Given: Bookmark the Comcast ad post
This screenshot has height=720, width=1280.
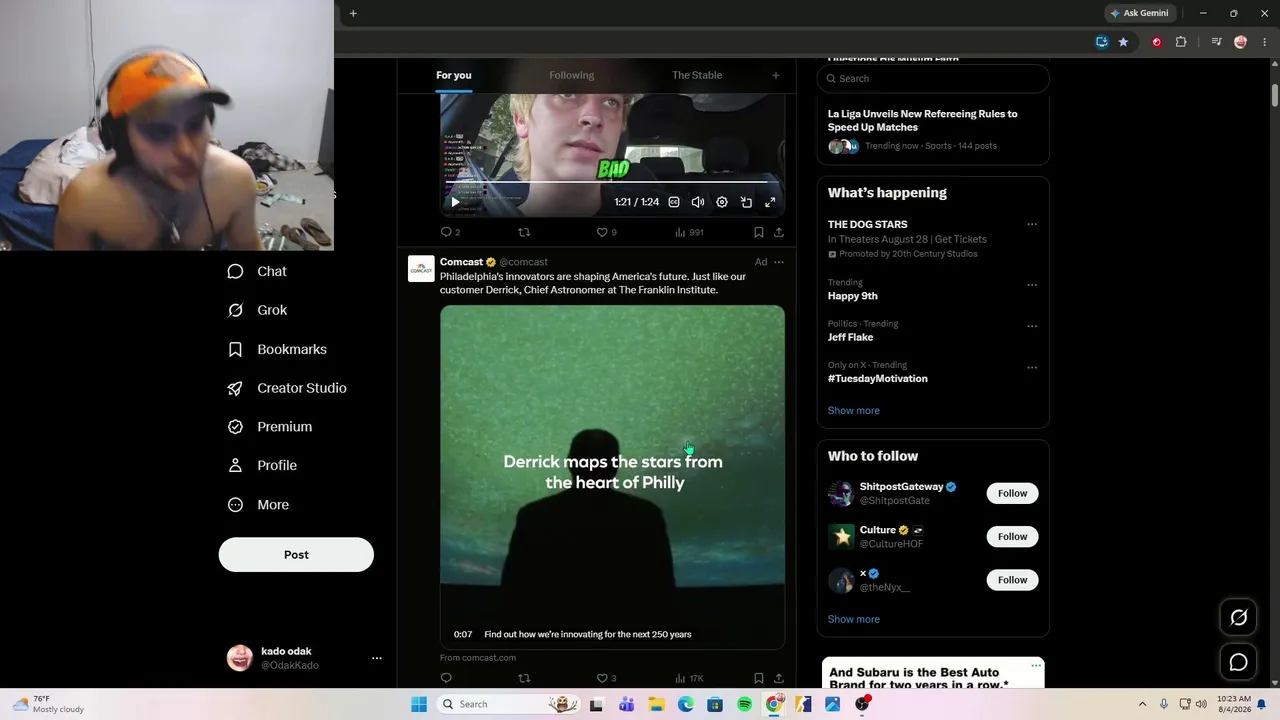Looking at the screenshot, I should pos(759,678).
